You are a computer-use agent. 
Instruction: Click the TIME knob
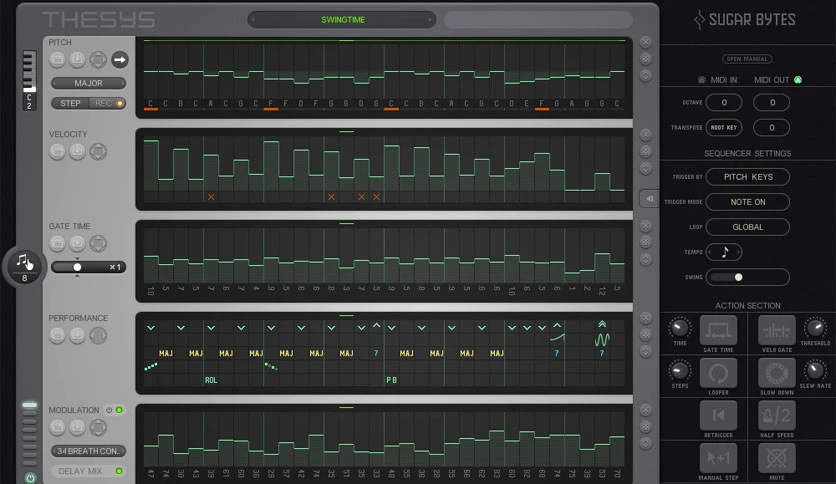[x=679, y=327]
